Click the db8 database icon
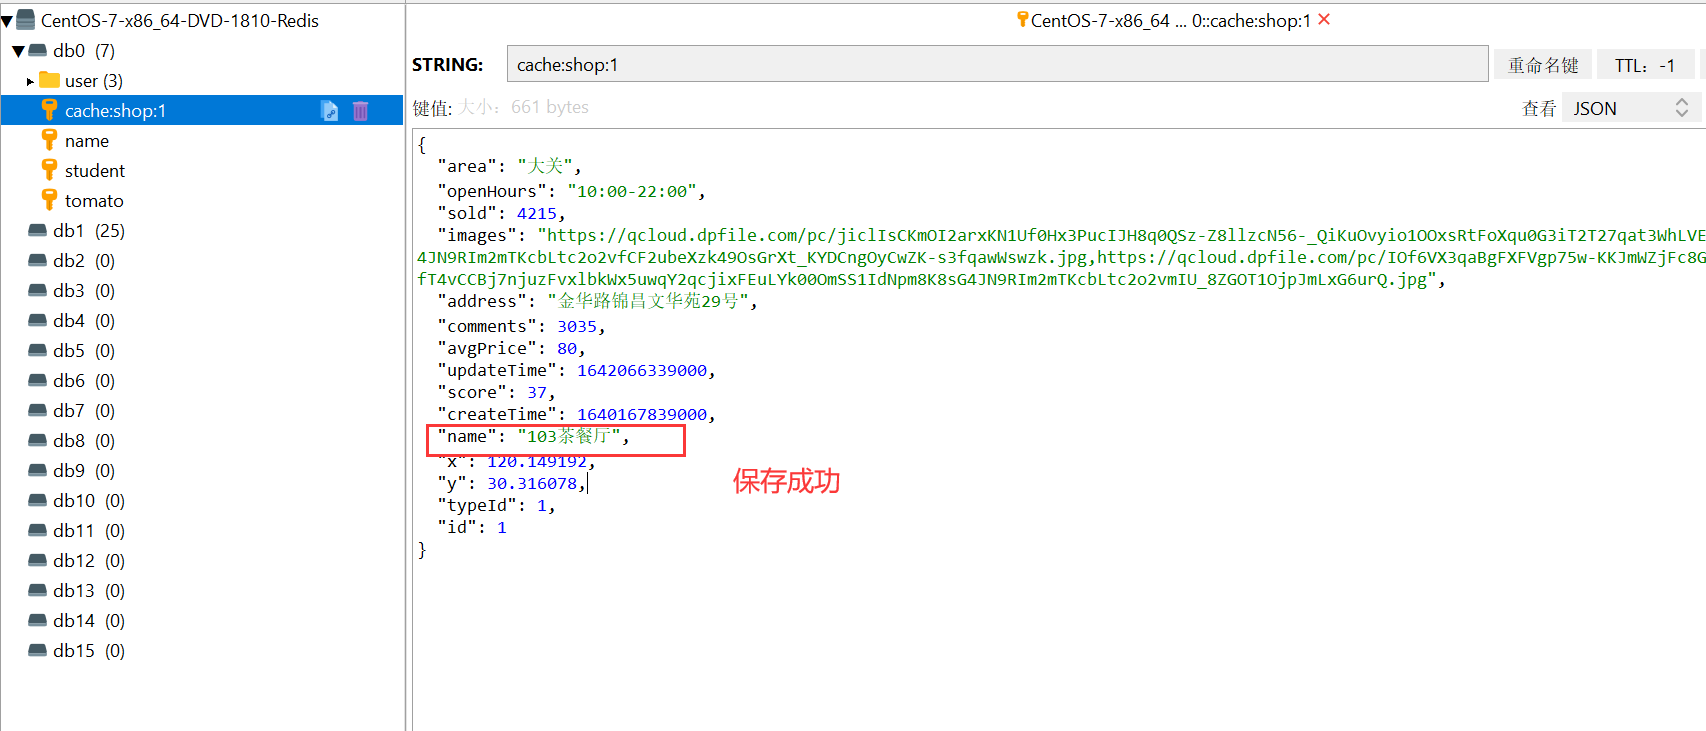 coord(38,440)
